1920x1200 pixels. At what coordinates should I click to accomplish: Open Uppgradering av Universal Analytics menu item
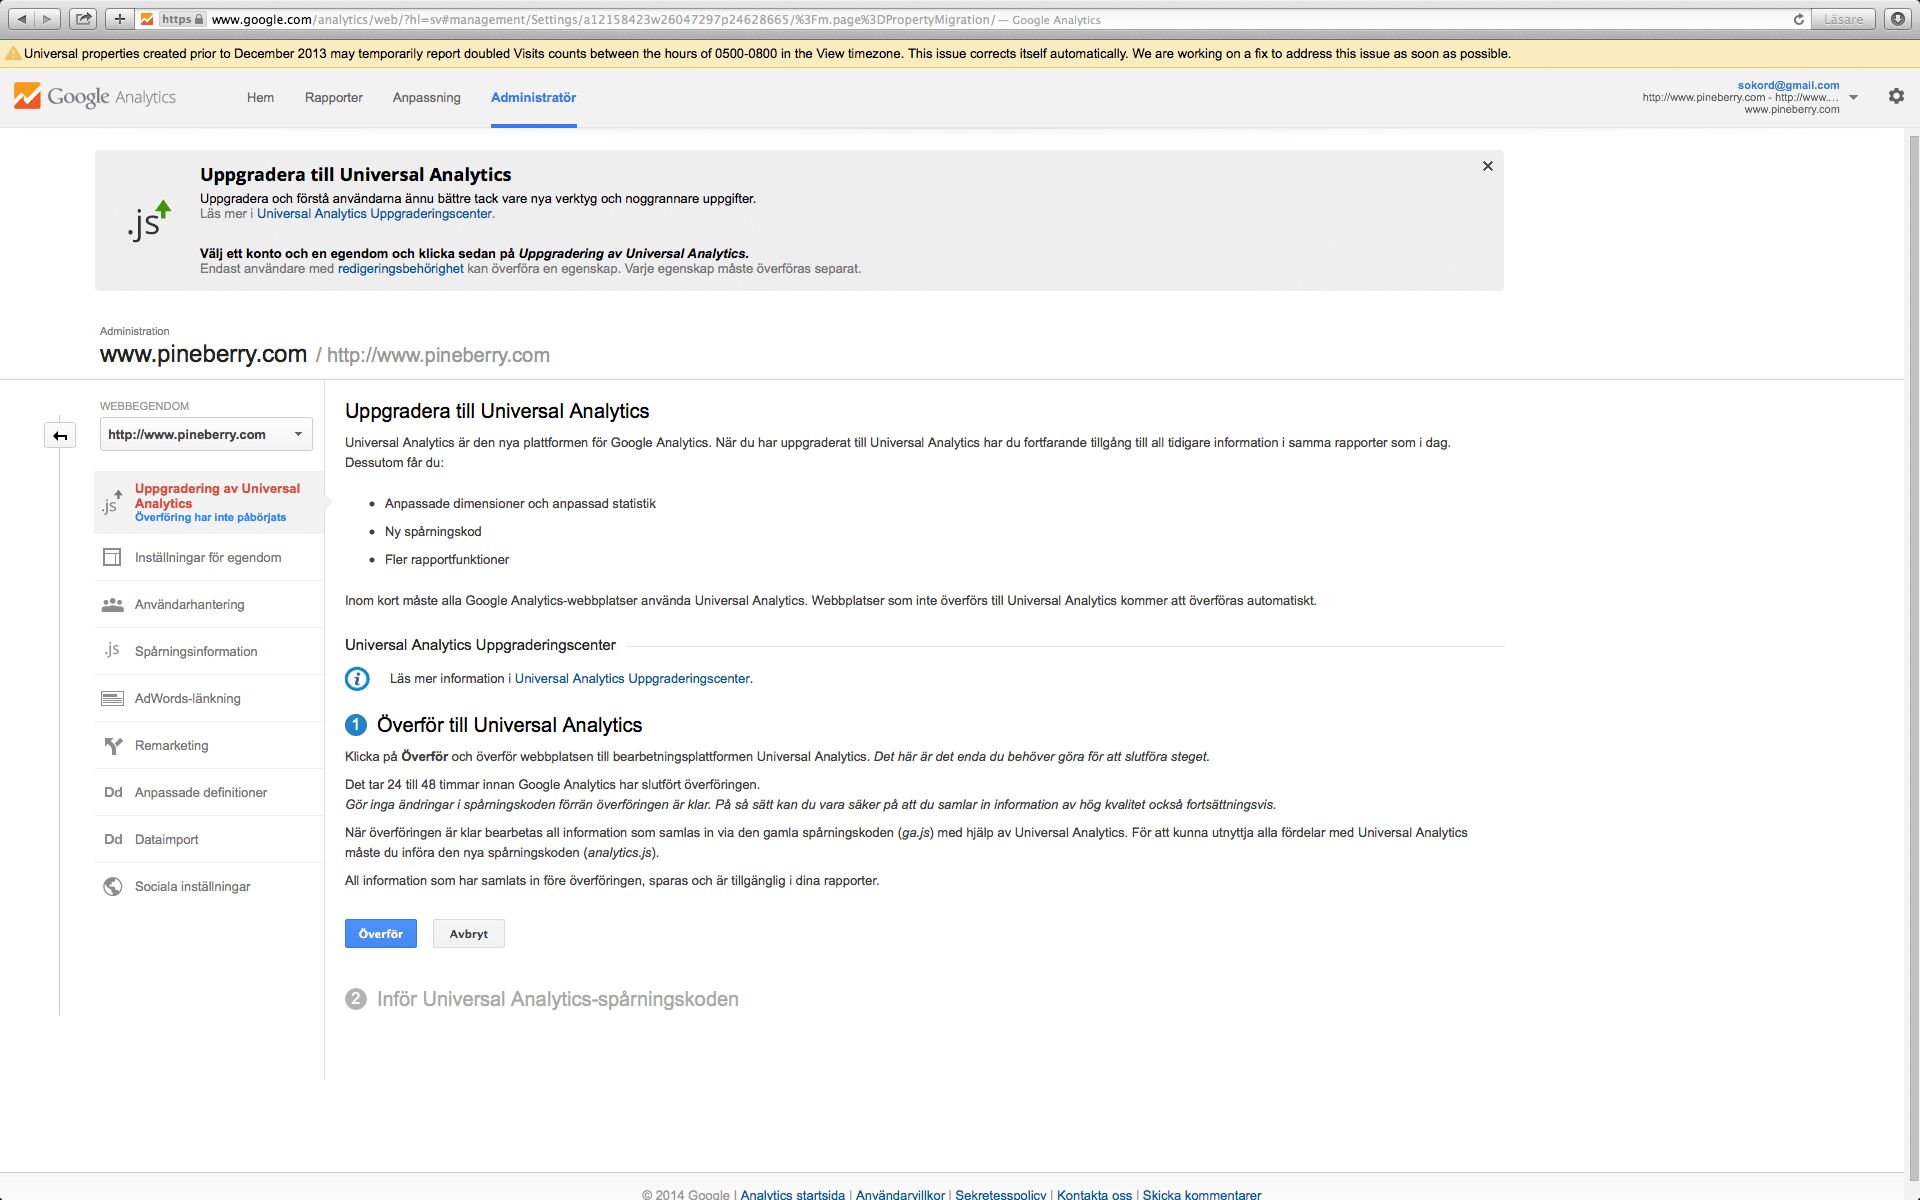pyautogui.click(x=209, y=503)
